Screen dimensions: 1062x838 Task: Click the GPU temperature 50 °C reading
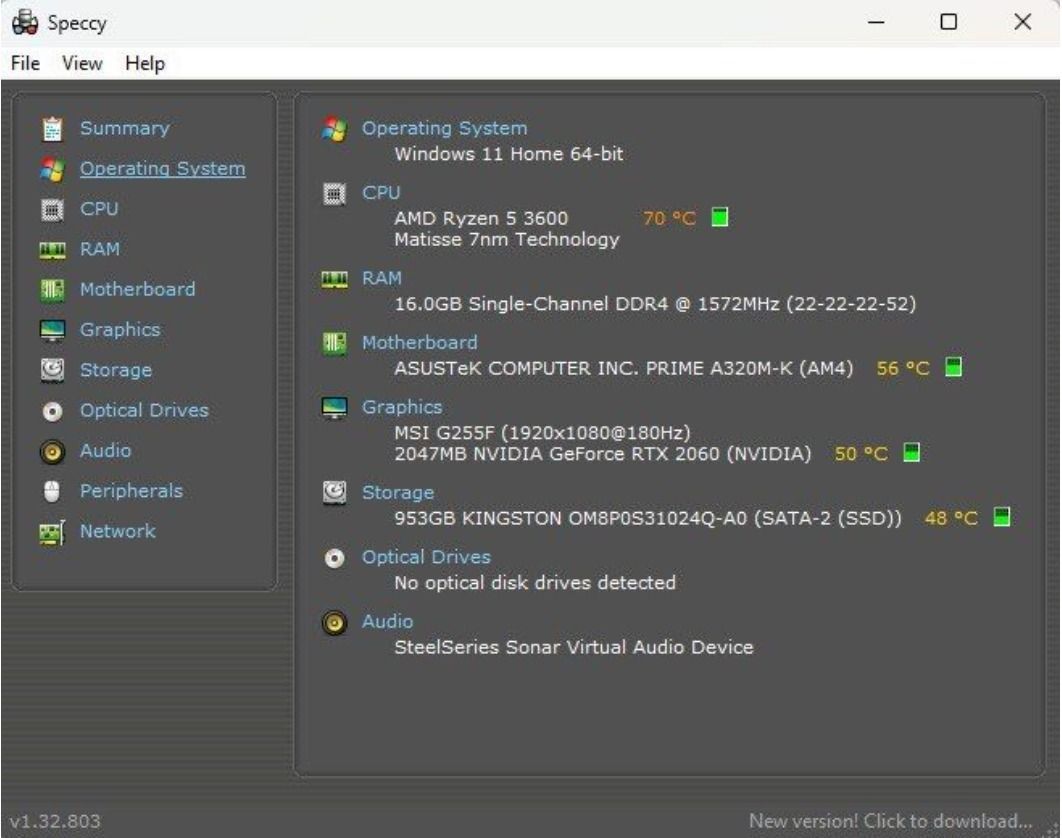[x=861, y=453]
